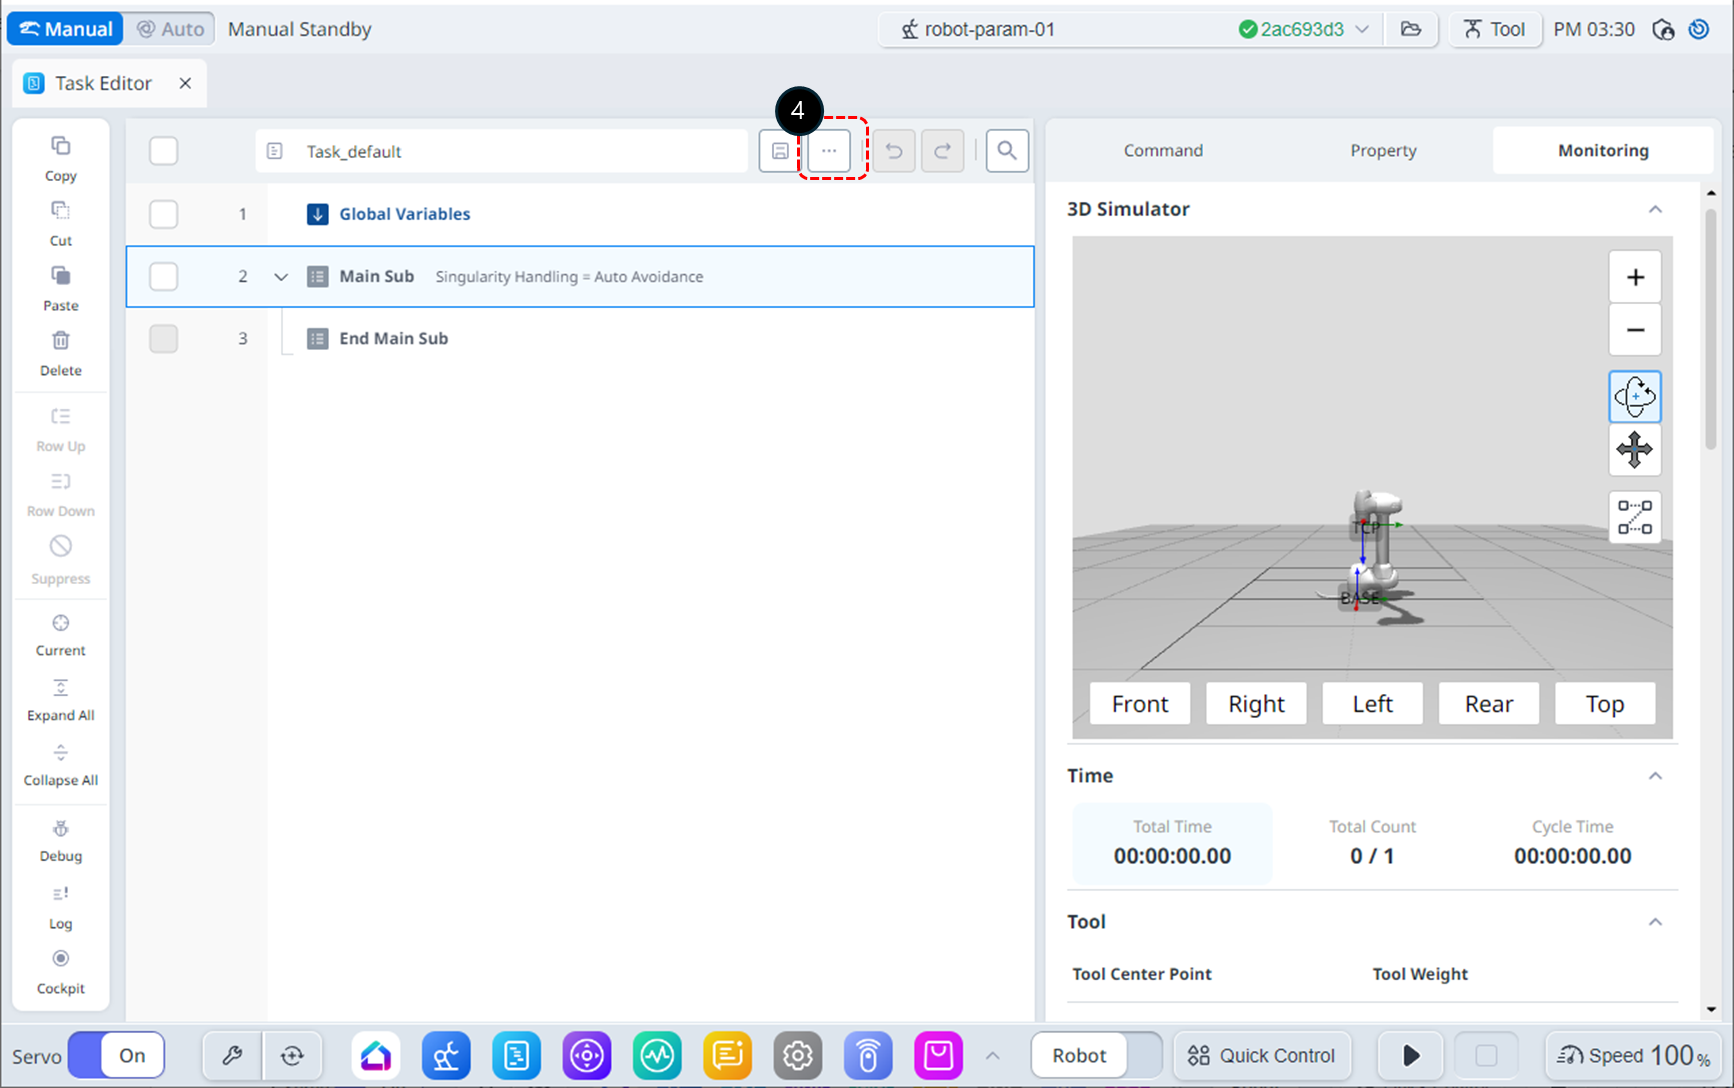This screenshot has height=1088, width=1734.
Task: Click the Copy icon in left sidebar
Action: (60, 147)
